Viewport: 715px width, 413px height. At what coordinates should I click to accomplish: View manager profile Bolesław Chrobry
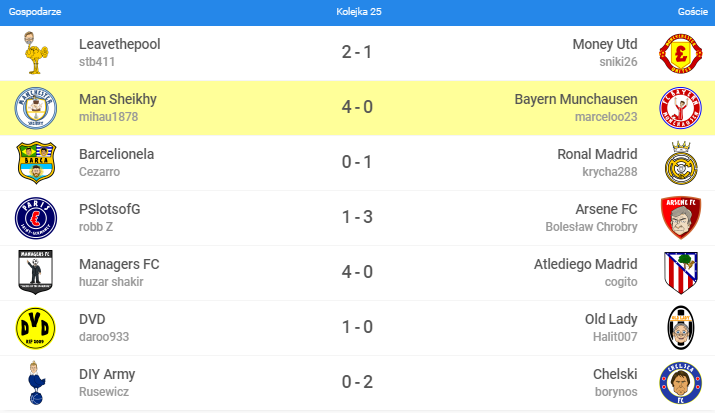point(591,227)
